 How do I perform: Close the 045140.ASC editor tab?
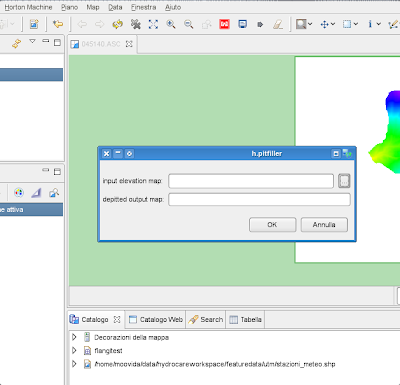tap(129, 44)
